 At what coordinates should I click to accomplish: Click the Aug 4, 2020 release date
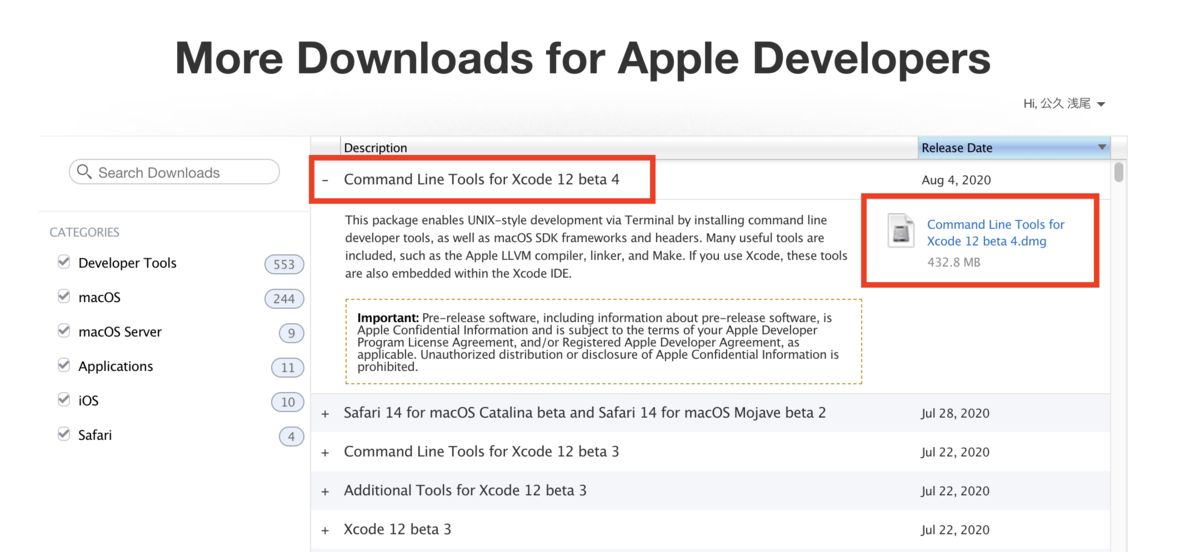pyautogui.click(x=956, y=180)
